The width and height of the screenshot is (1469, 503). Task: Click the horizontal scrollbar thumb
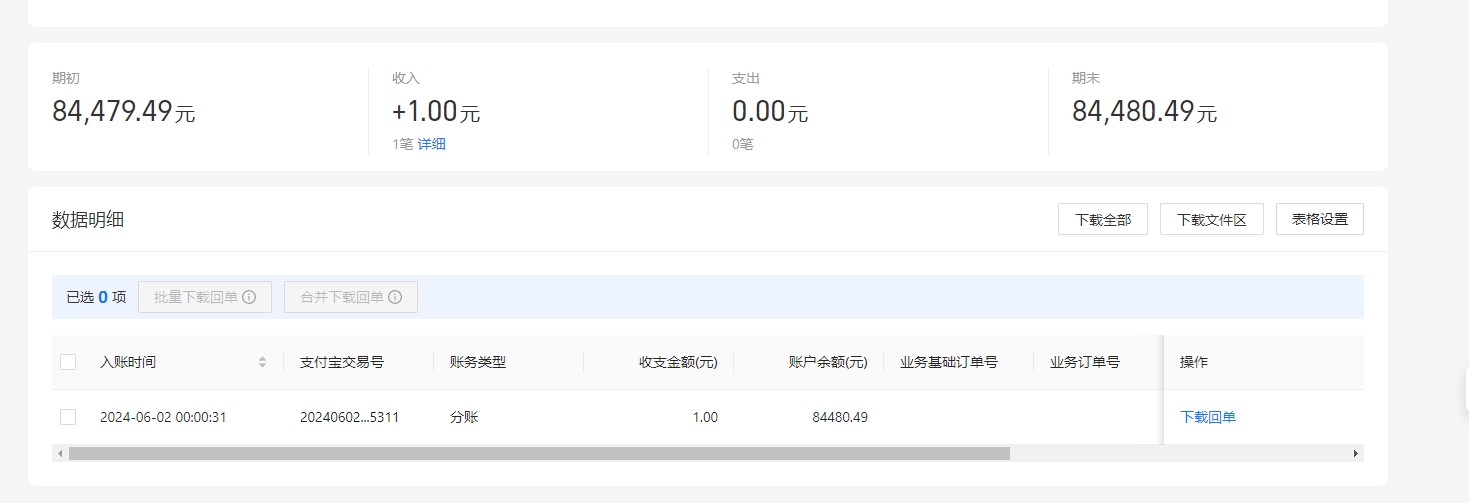[539, 453]
